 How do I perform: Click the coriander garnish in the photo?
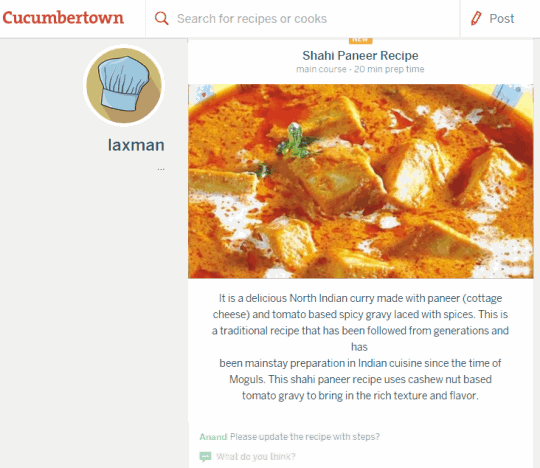[x=294, y=141]
